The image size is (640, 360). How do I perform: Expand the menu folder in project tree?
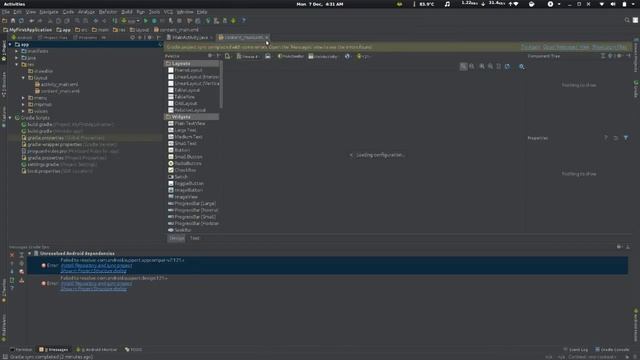(x=23, y=98)
